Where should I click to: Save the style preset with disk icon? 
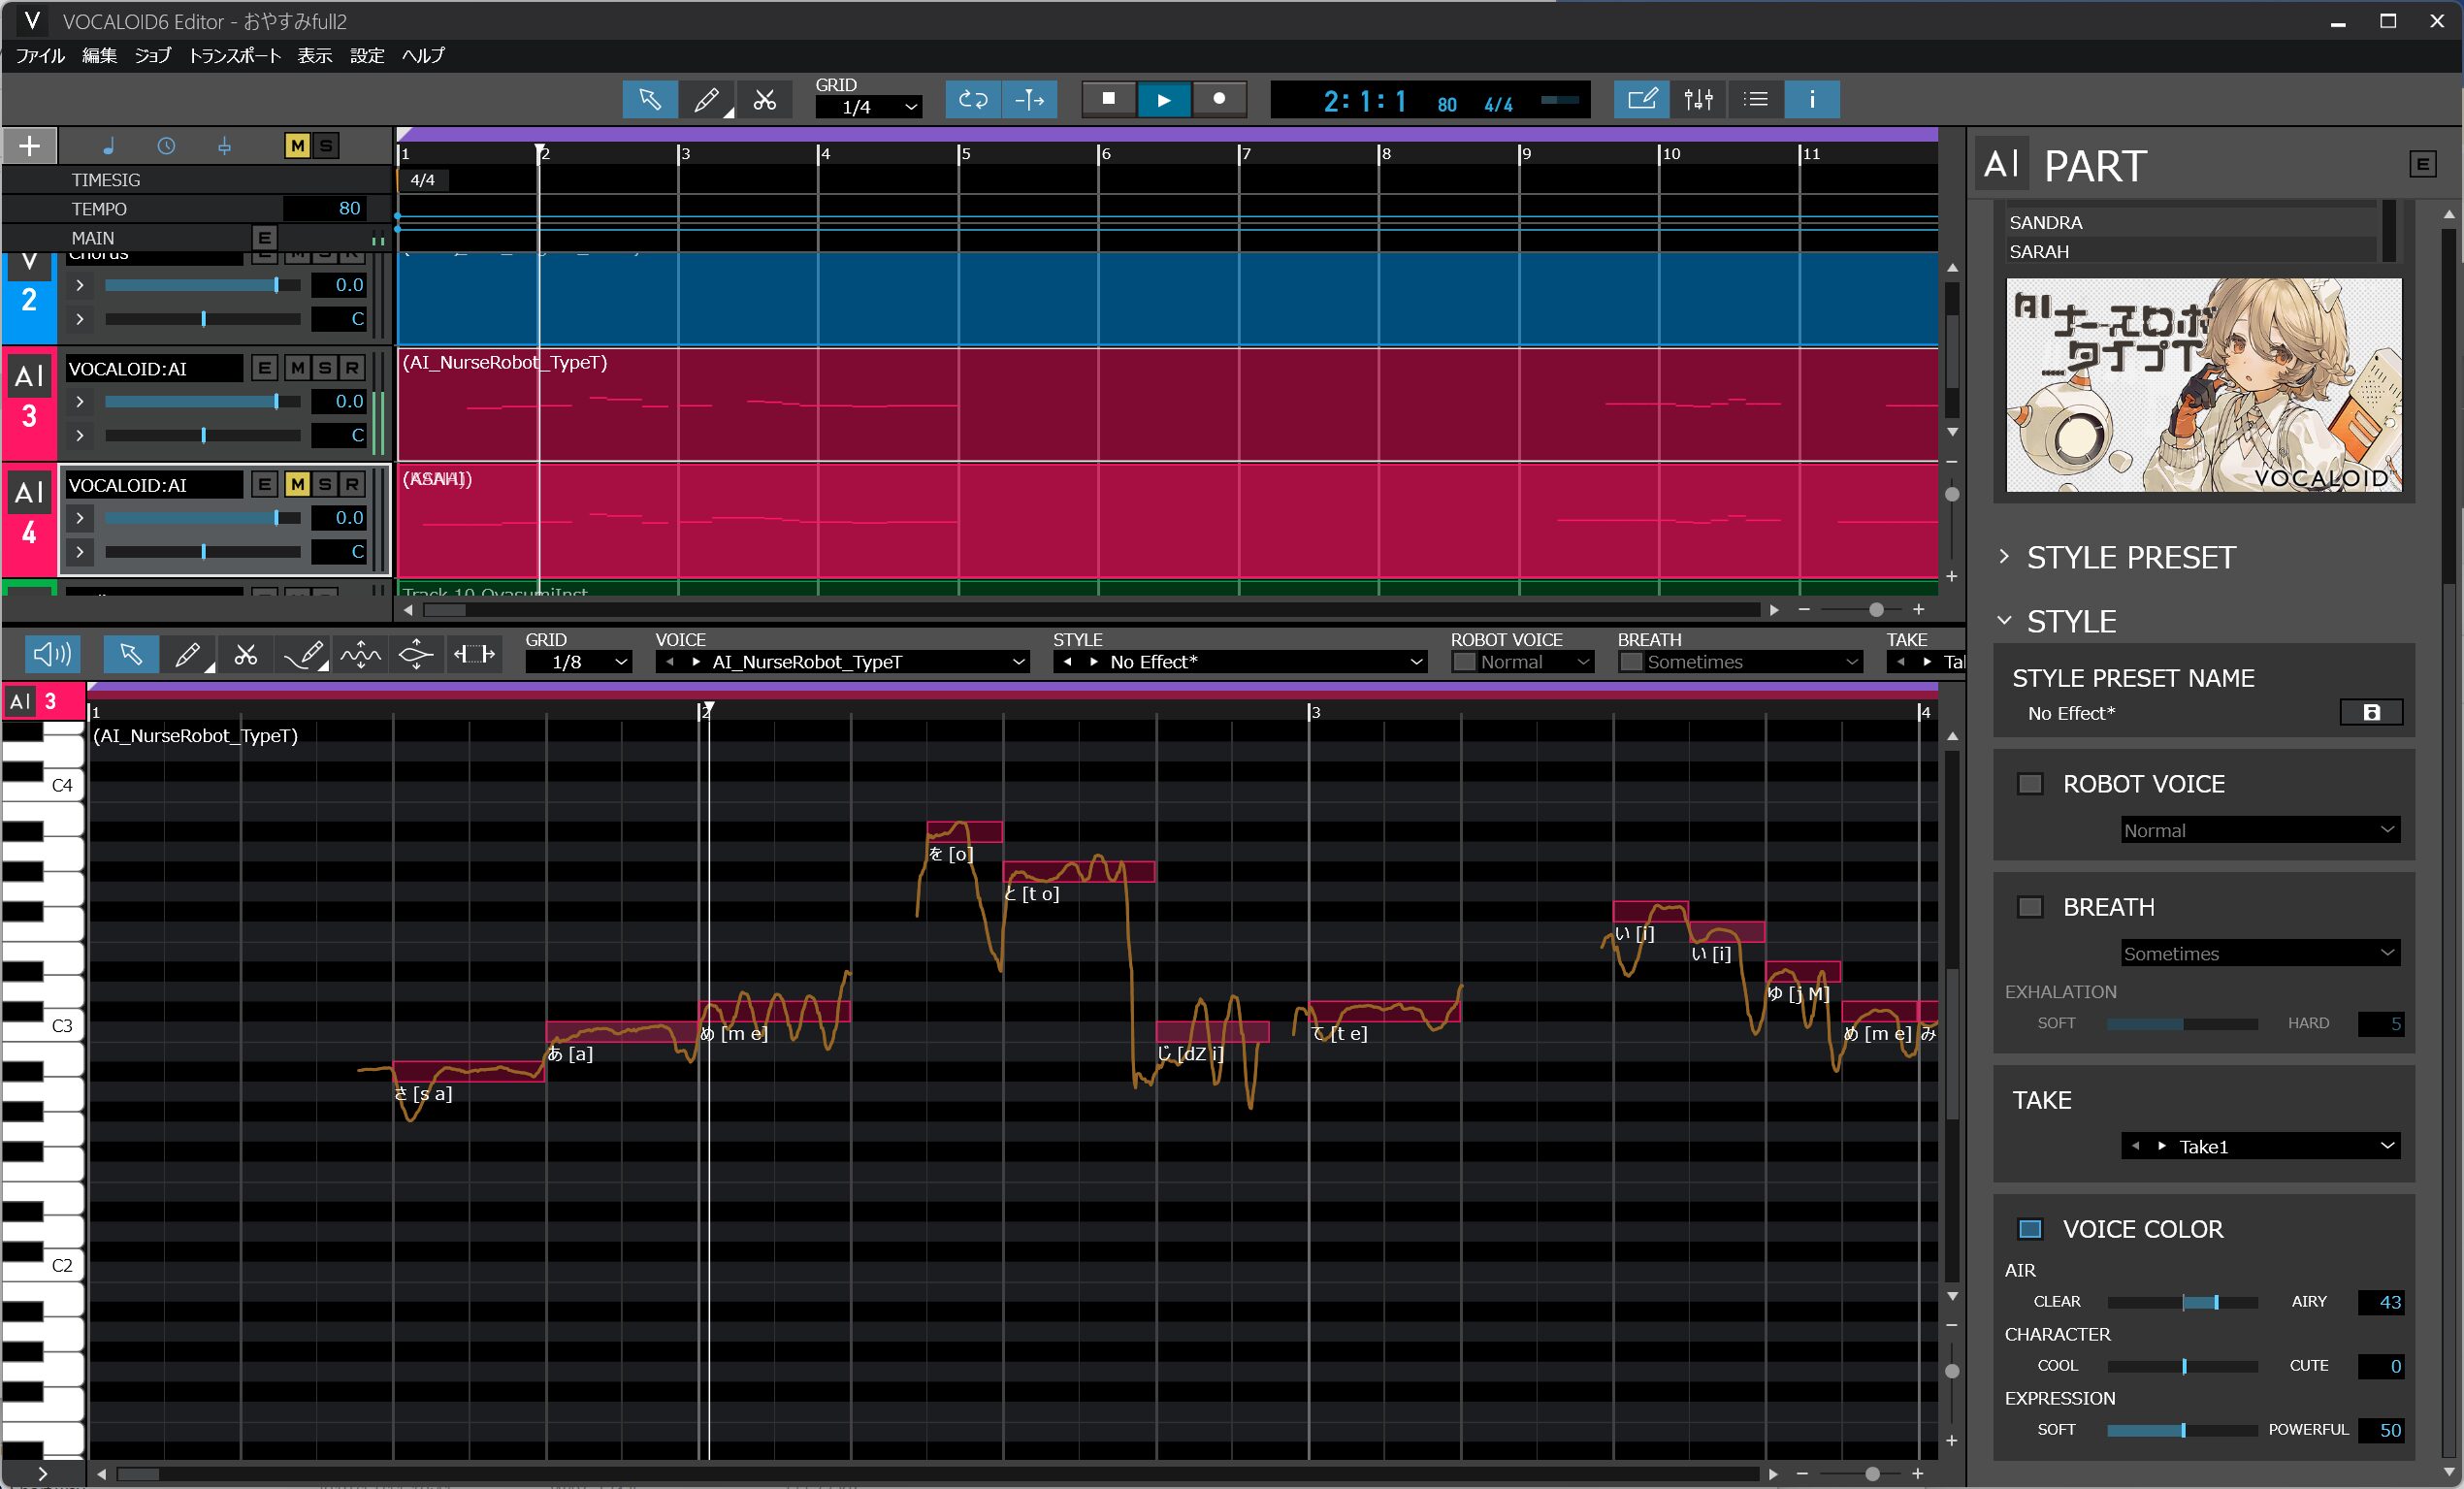pos(2371,712)
